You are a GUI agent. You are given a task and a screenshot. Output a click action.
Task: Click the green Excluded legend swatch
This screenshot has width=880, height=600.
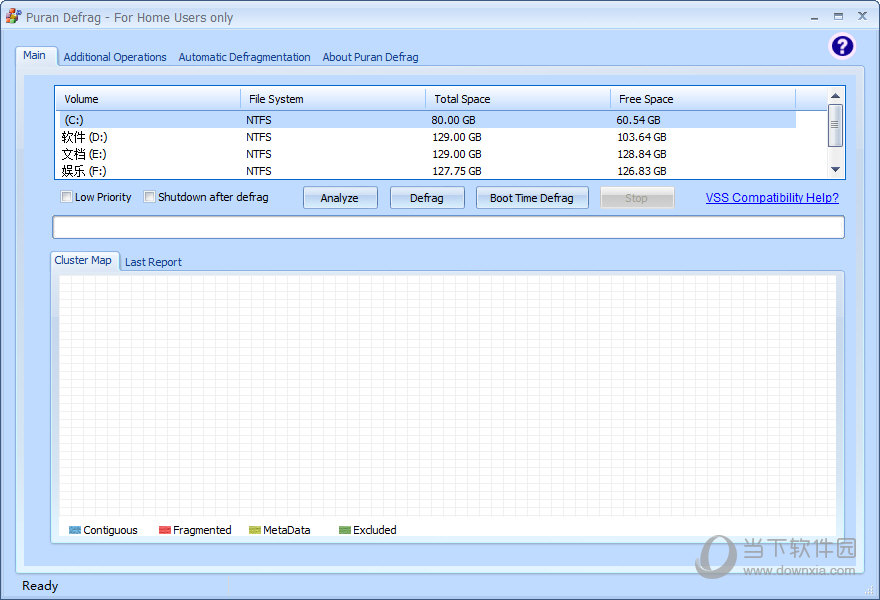pos(345,530)
